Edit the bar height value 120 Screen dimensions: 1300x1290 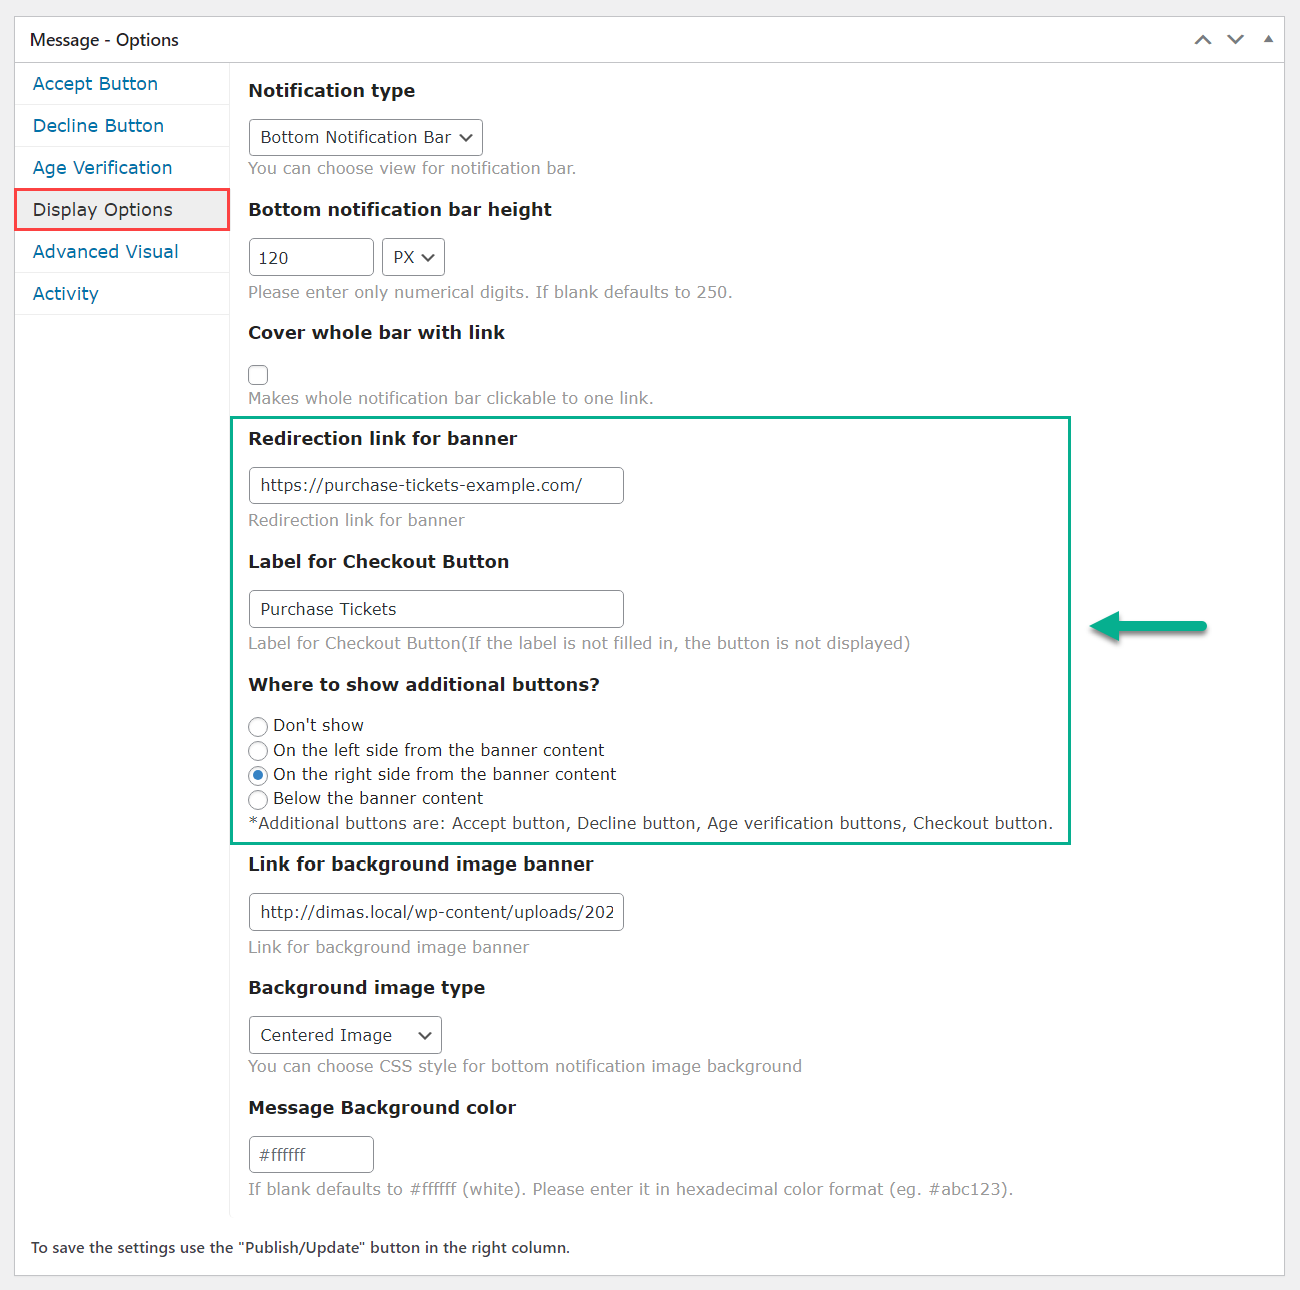pos(311,257)
